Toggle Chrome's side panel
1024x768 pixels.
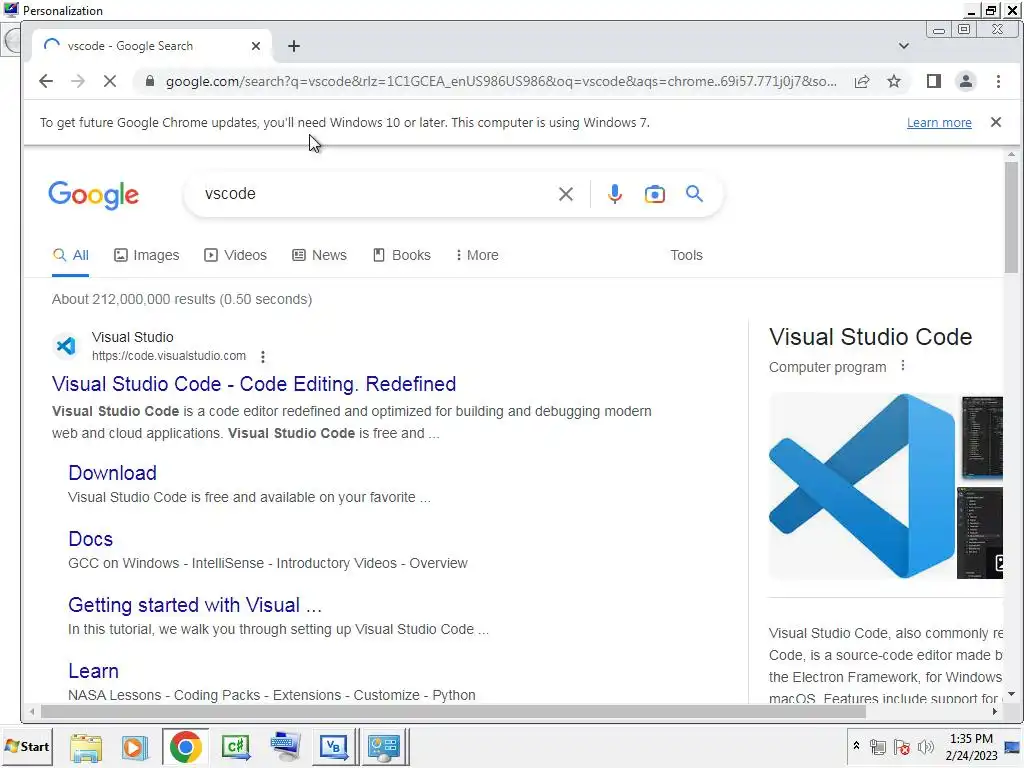934,81
